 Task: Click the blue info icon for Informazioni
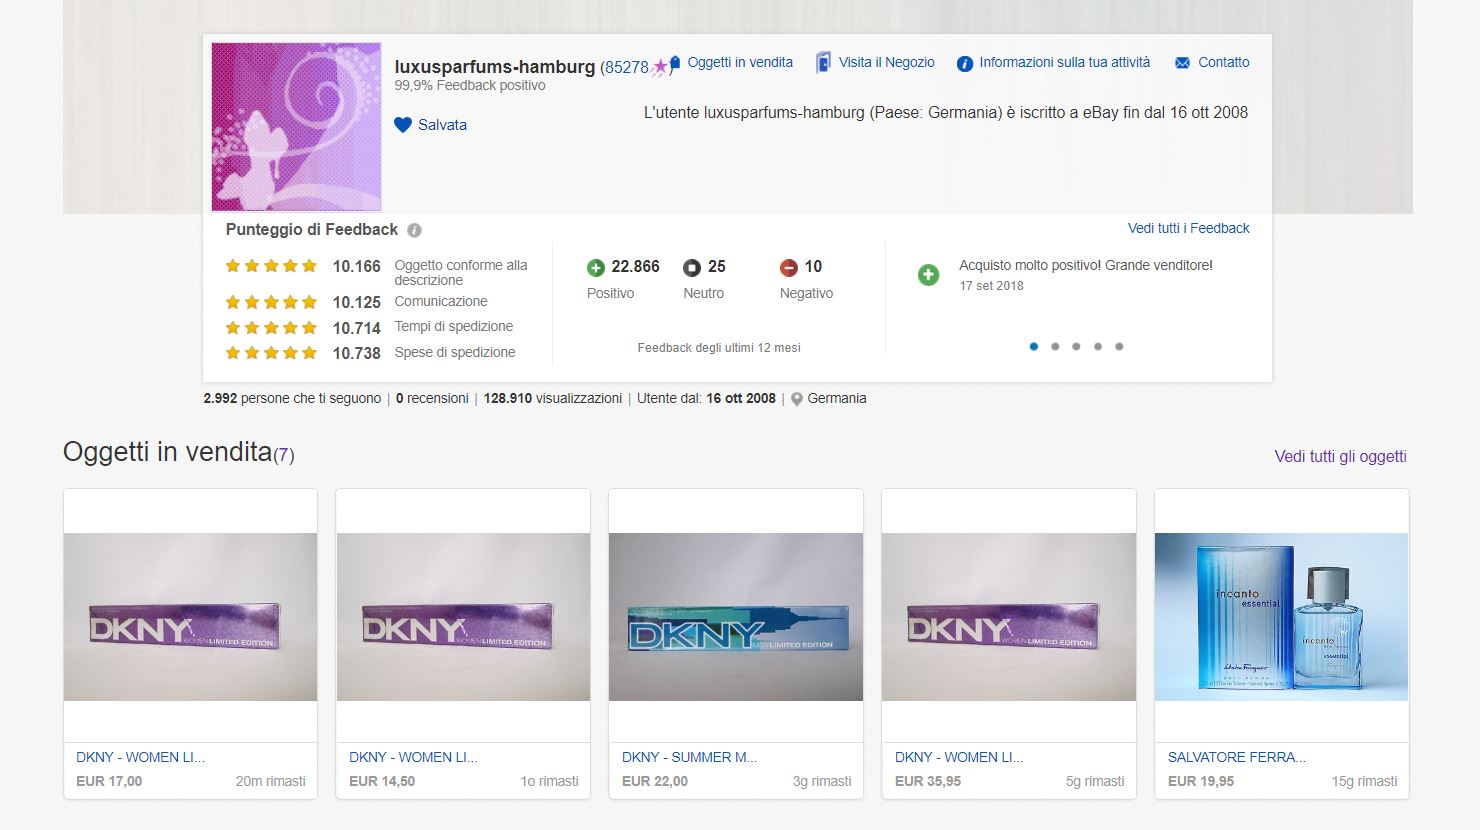tap(964, 64)
